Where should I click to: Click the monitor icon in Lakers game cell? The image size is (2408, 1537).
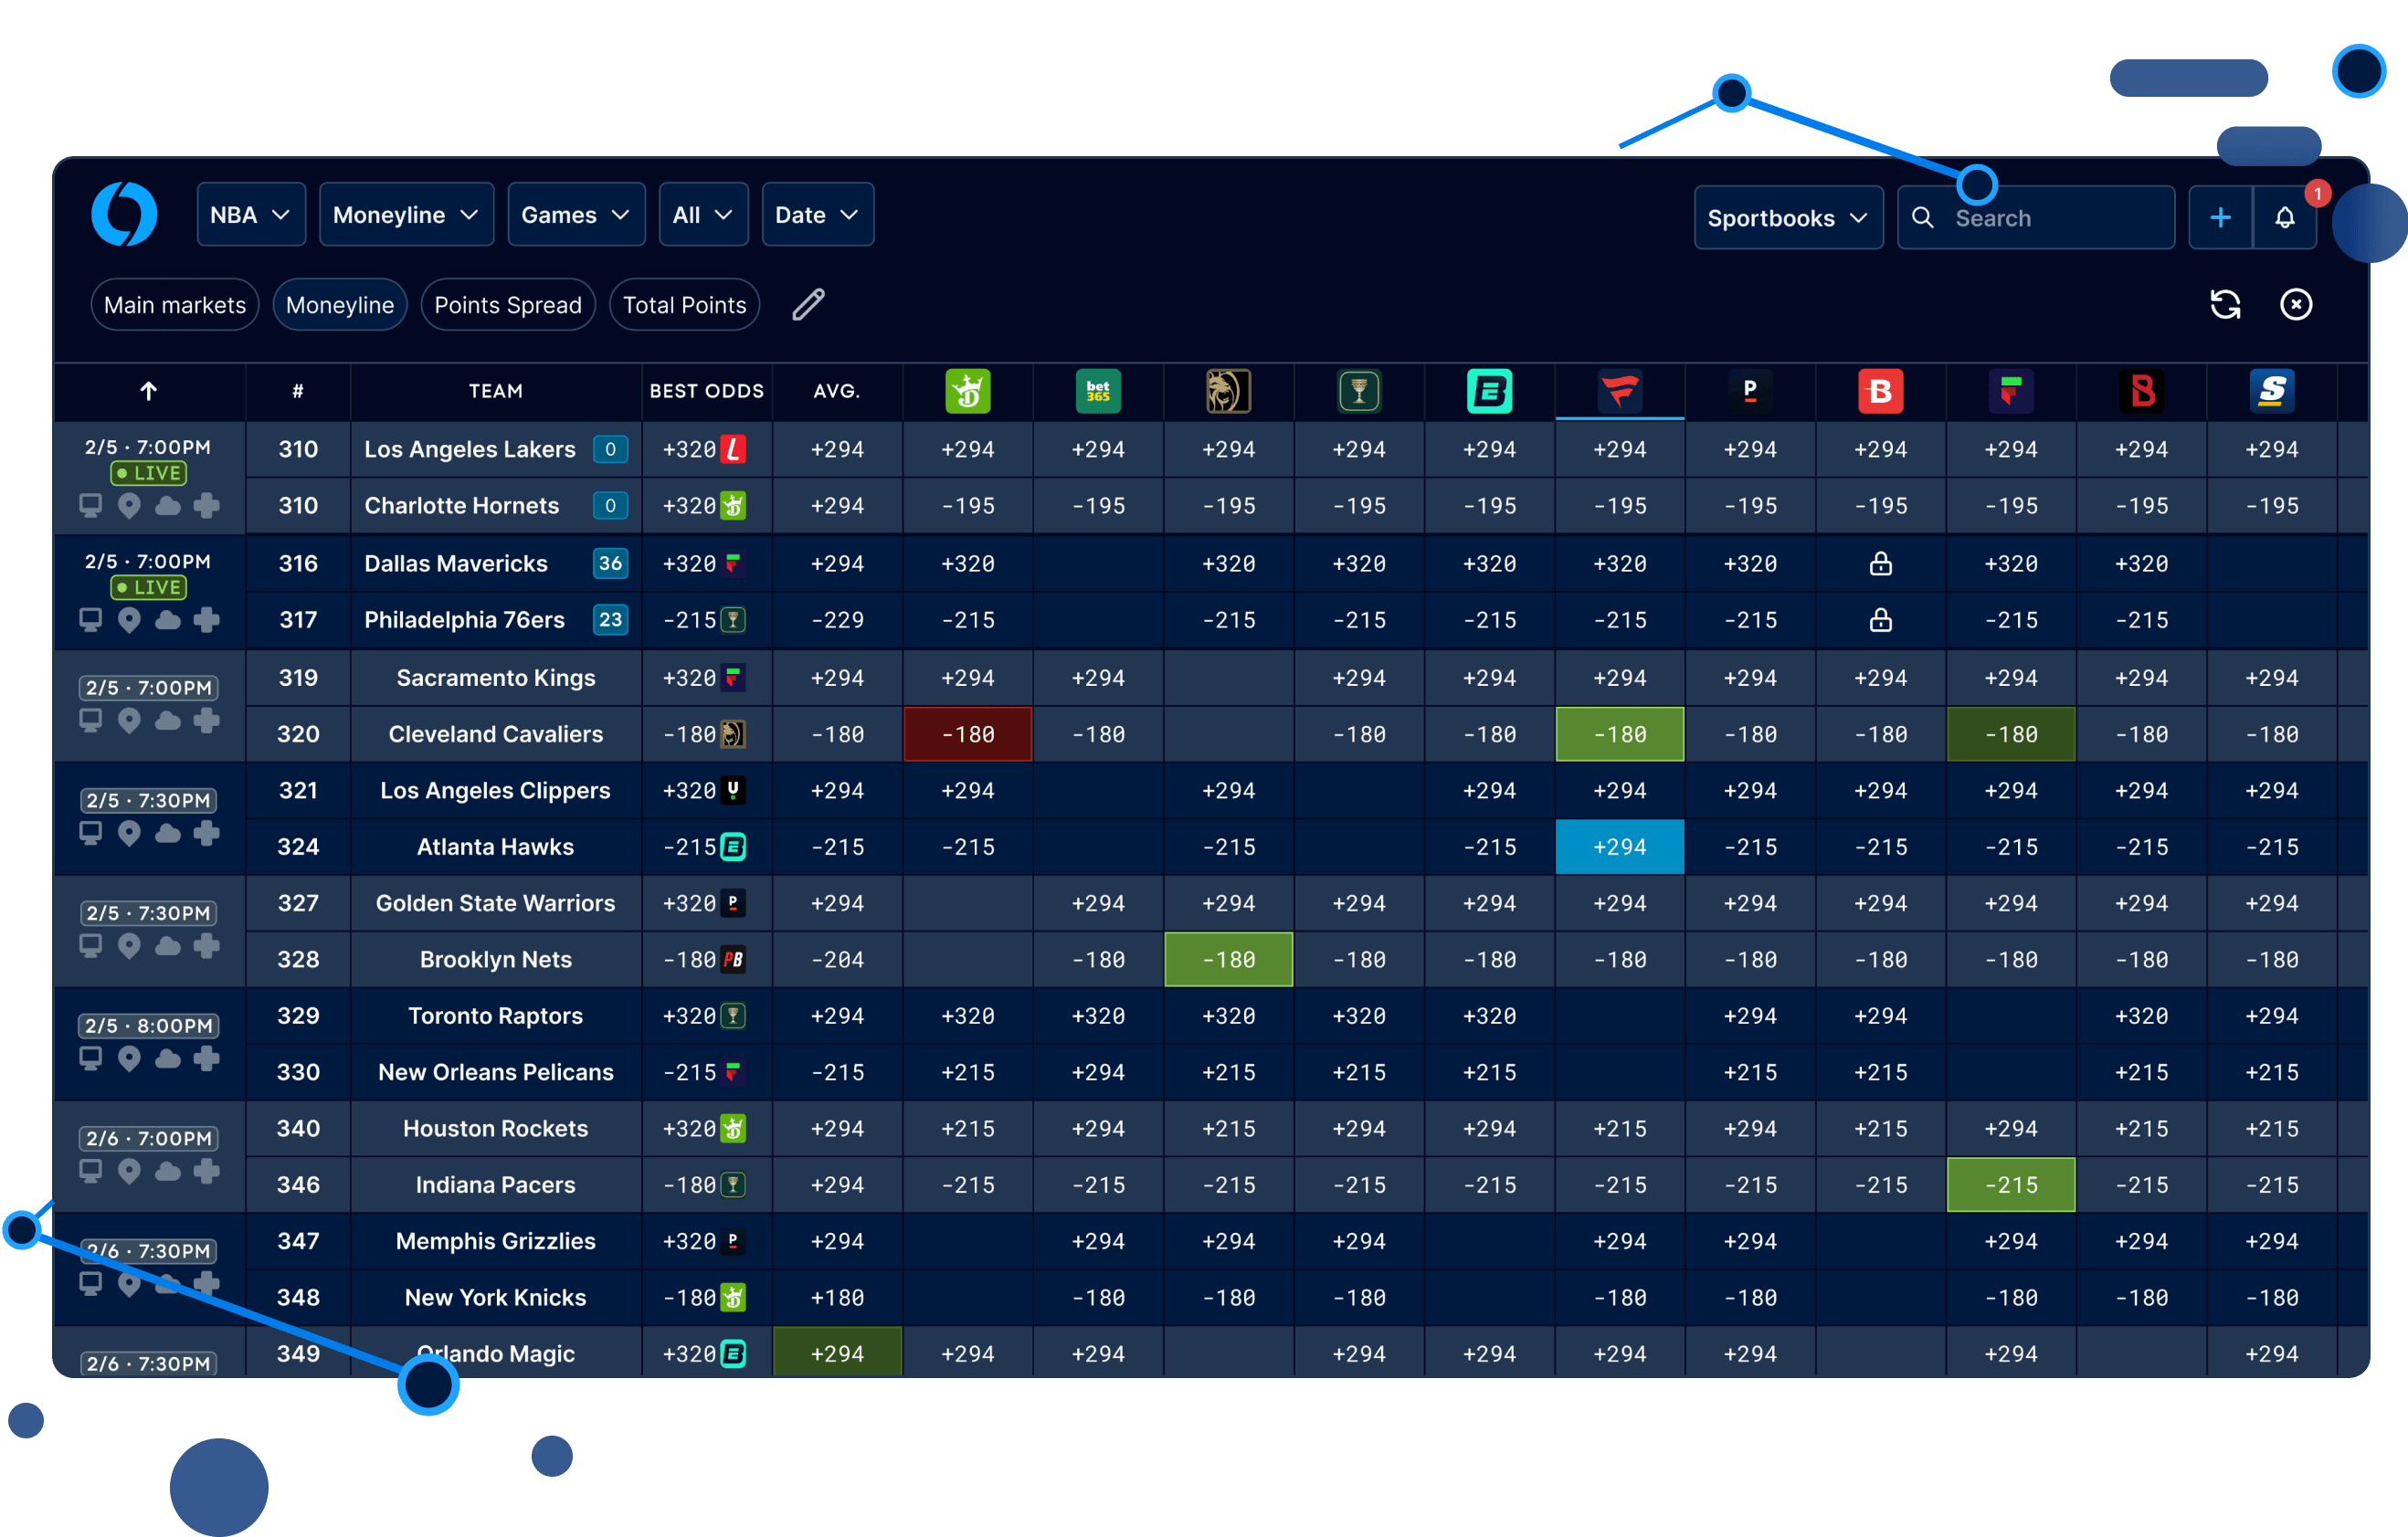pos(91,506)
